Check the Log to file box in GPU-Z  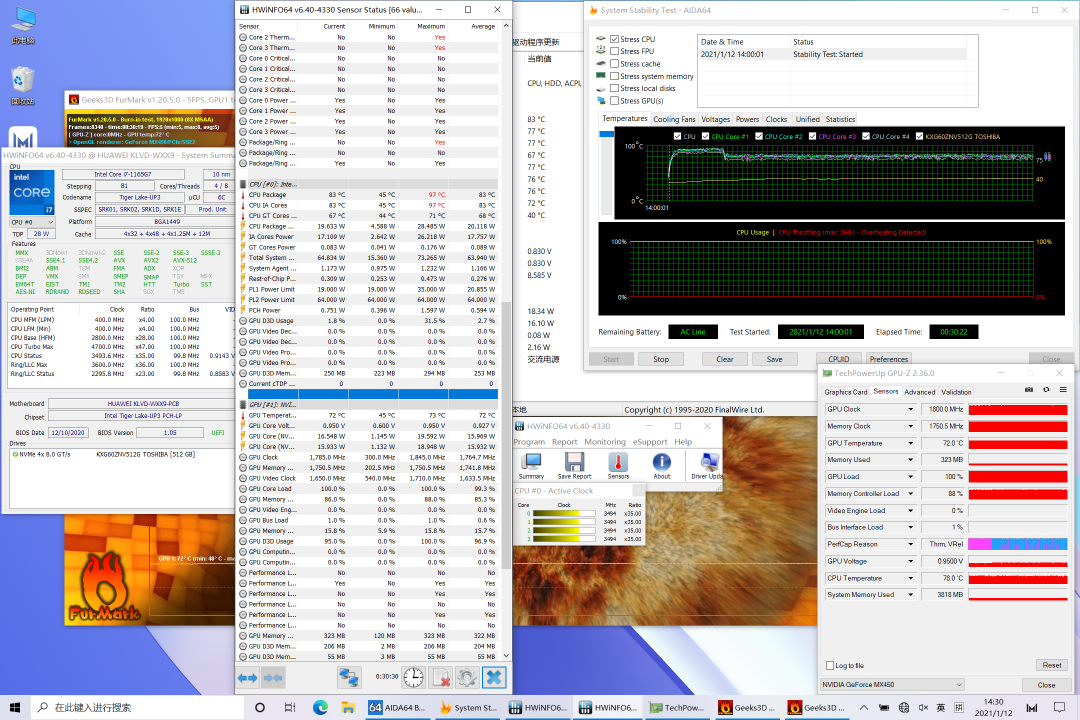[829, 665]
